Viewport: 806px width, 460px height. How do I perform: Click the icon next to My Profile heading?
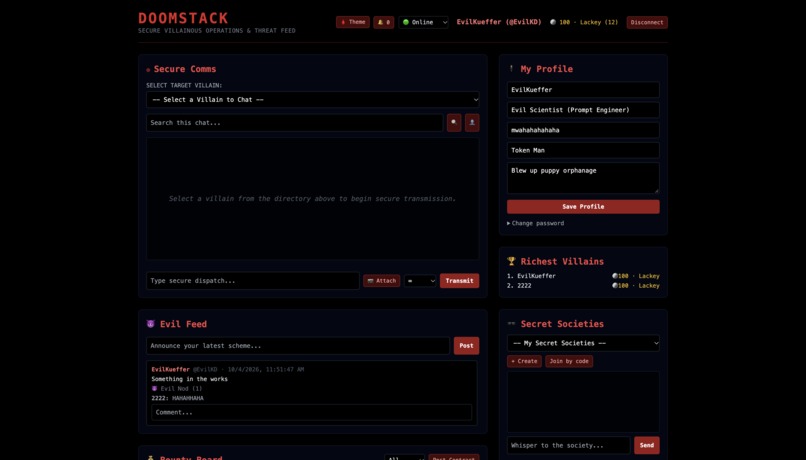tap(511, 68)
